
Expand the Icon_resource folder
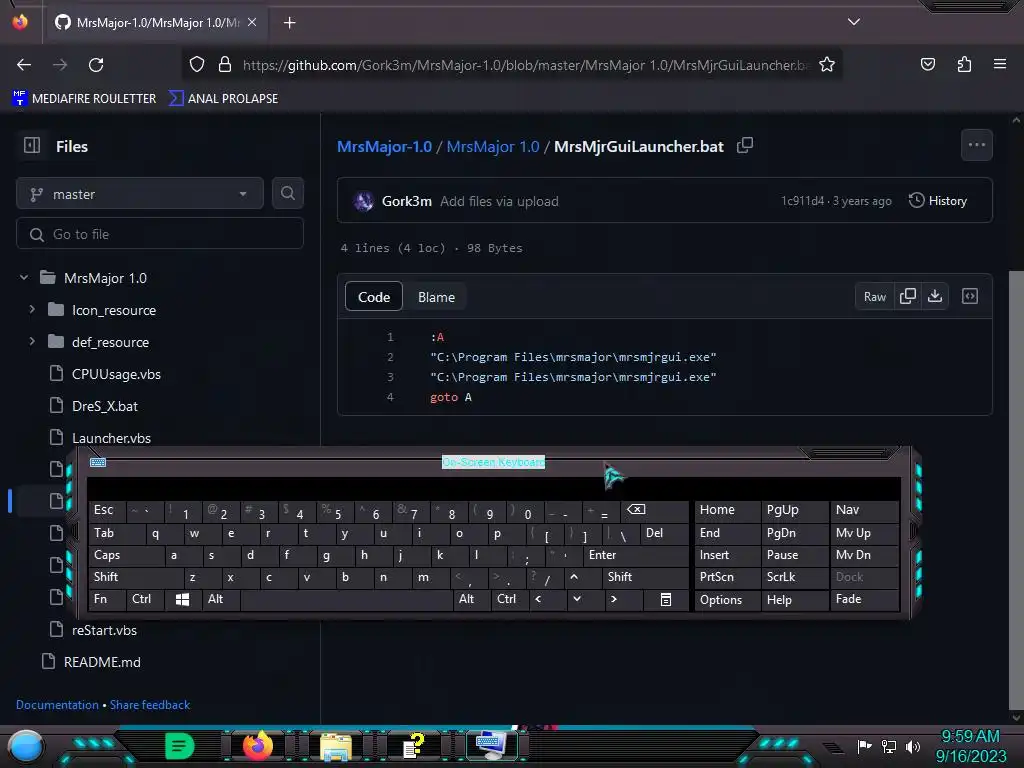coord(32,310)
